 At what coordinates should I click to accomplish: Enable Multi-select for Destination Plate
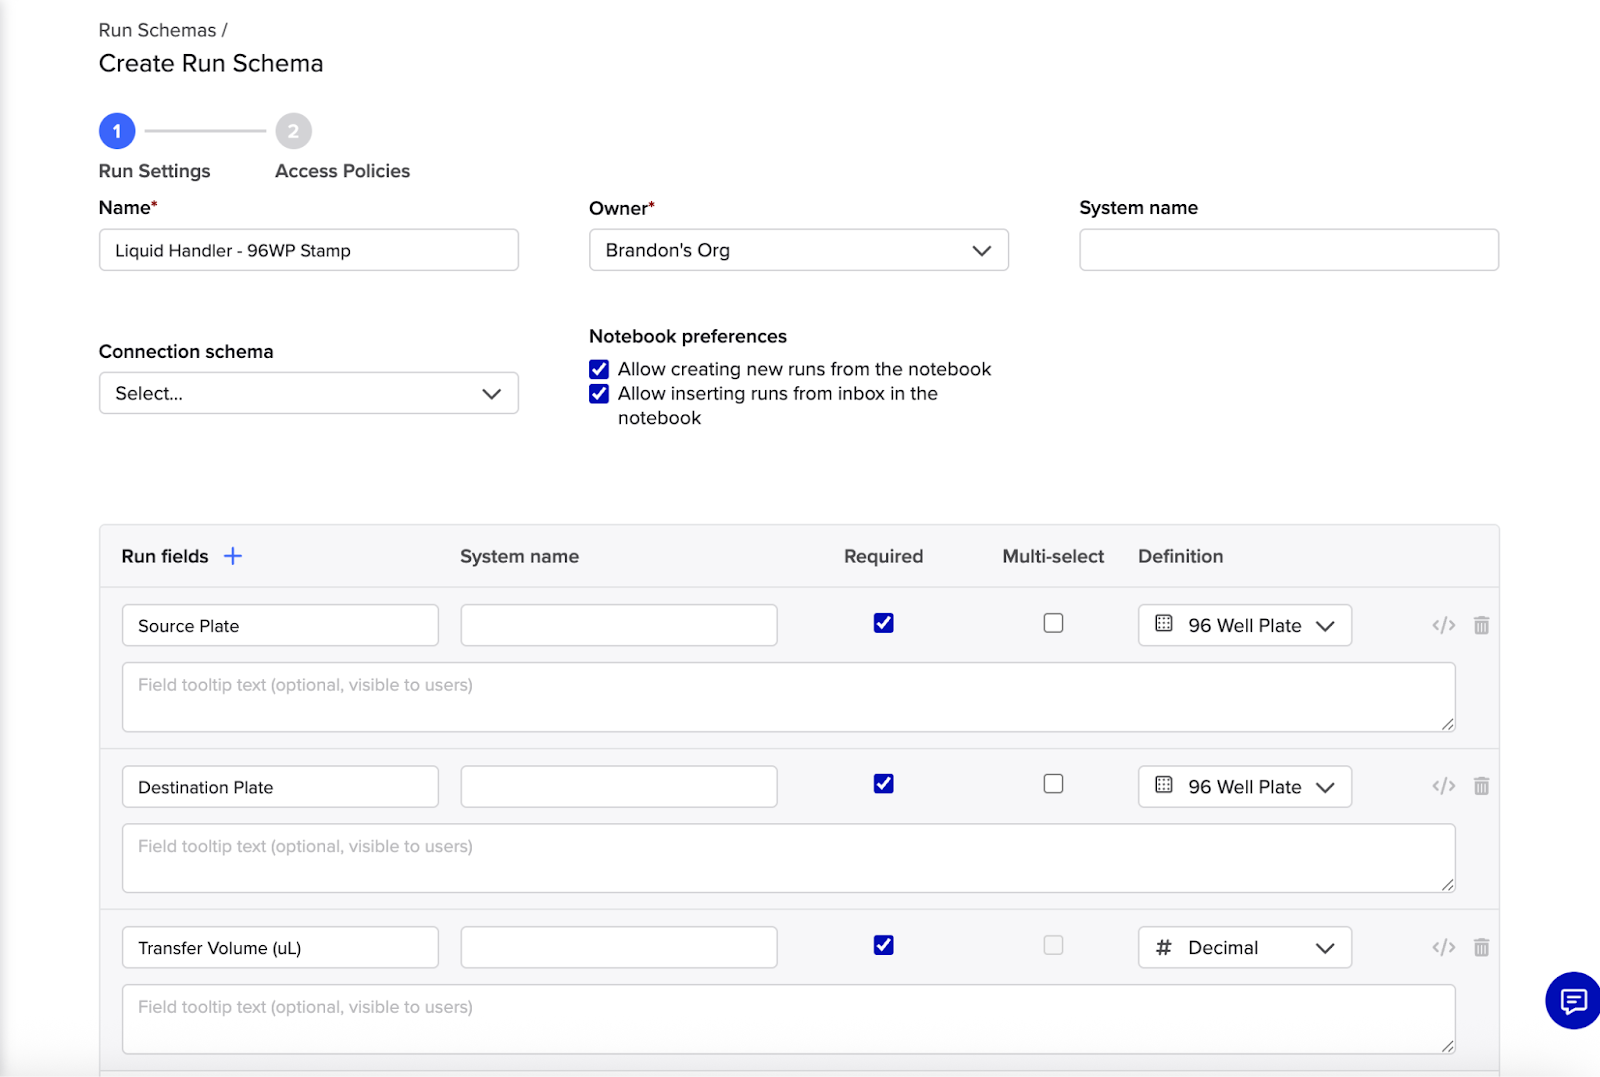(x=1053, y=784)
